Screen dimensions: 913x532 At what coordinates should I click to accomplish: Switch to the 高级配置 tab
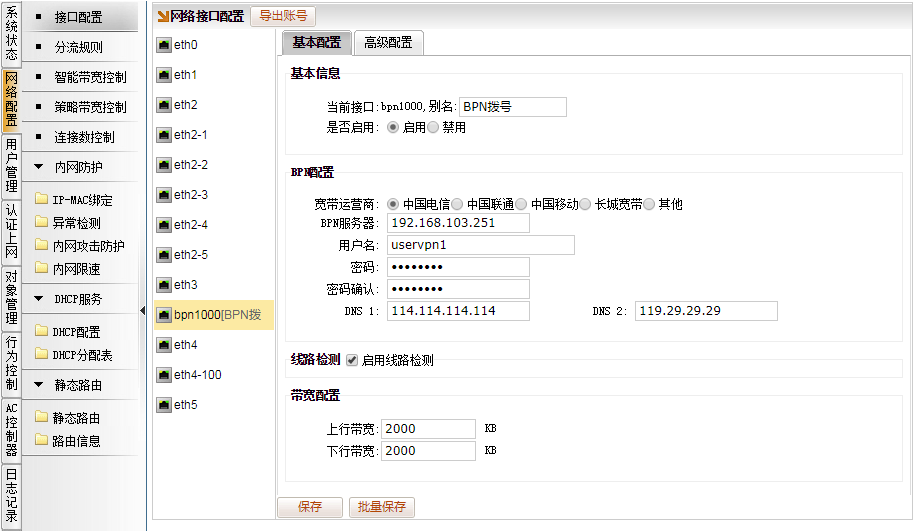click(389, 42)
